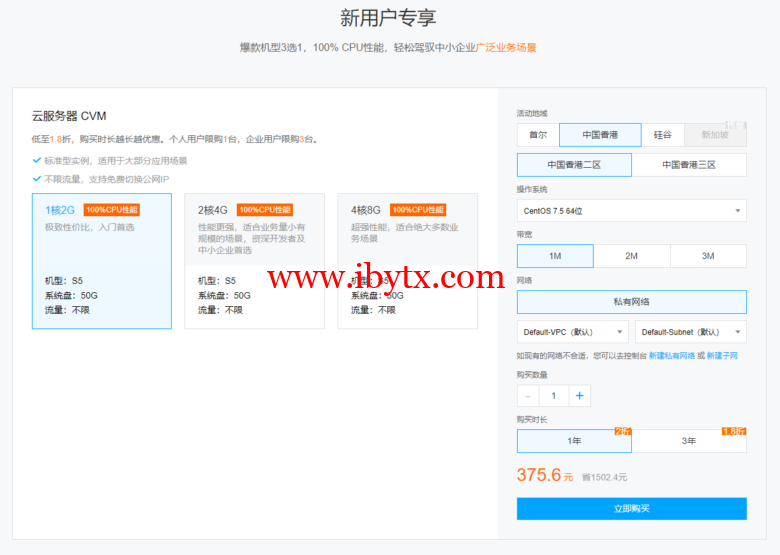Screen dimensions: 780x555
Task: Select the 4核8G server plan card
Action: coord(407,260)
